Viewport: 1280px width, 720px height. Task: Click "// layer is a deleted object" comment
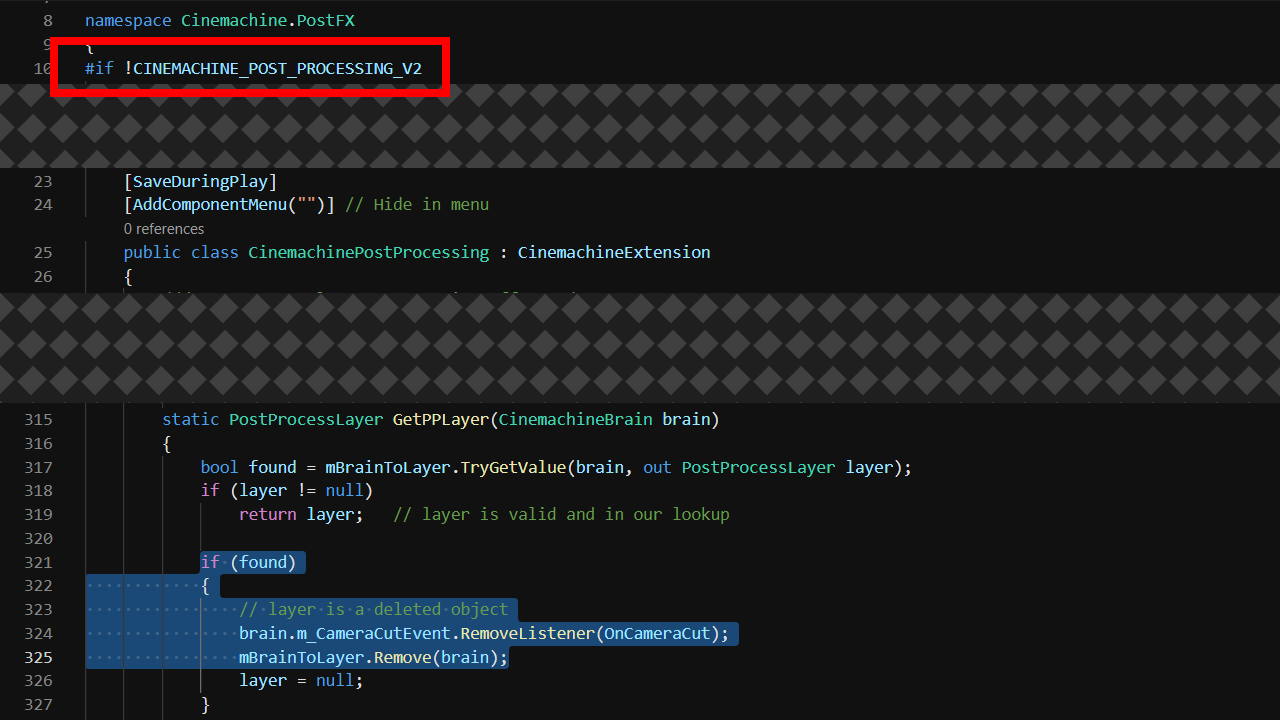373,609
